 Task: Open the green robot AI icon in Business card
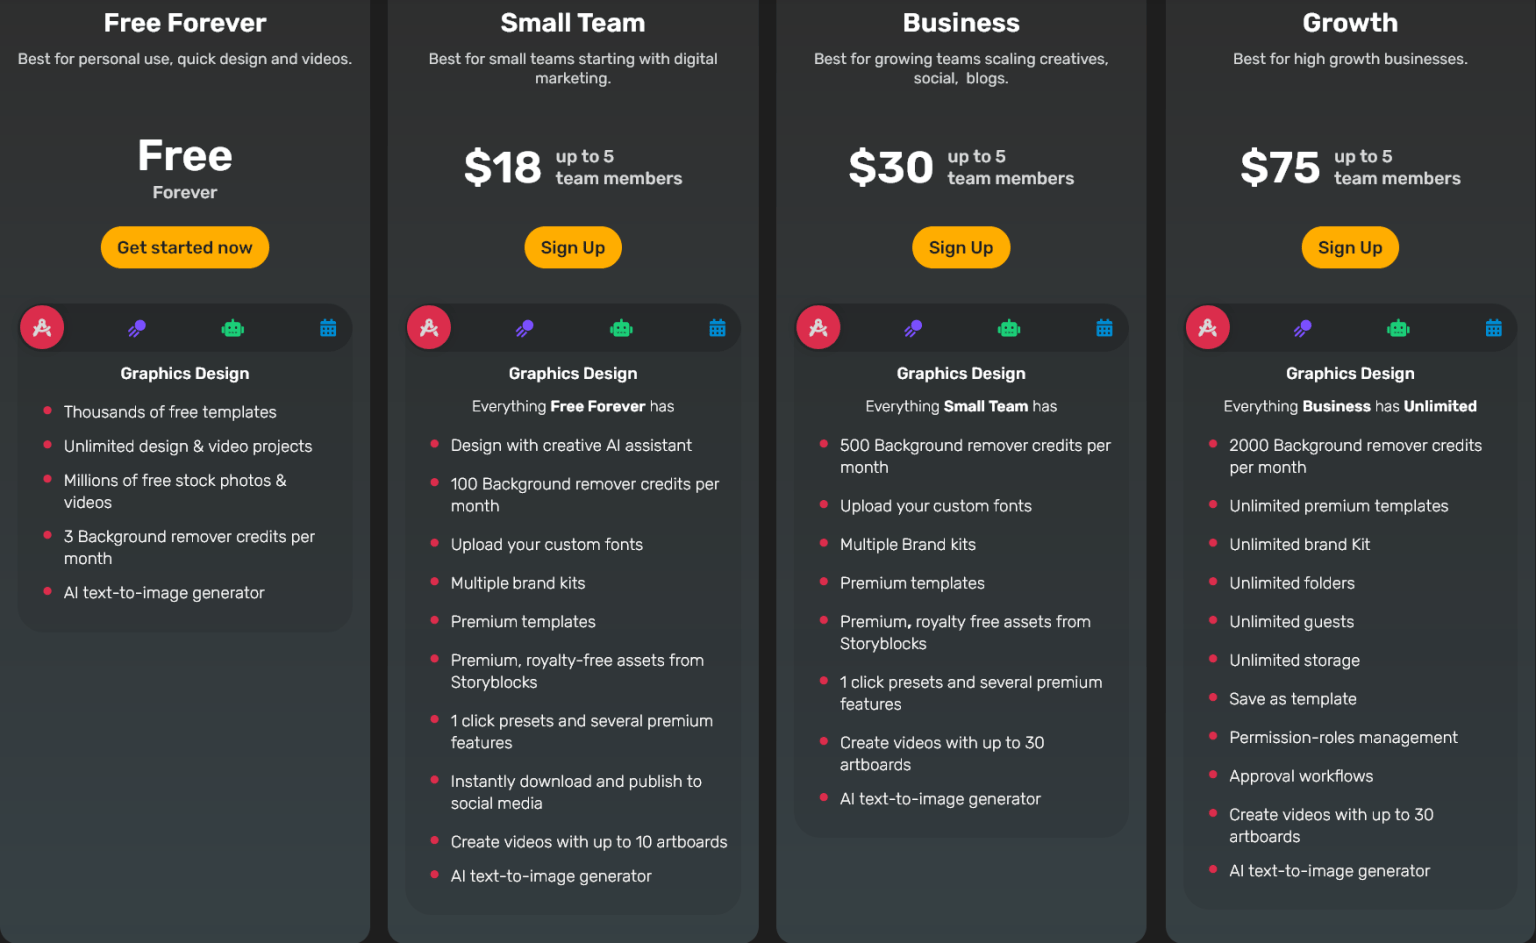click(1009, 327)
